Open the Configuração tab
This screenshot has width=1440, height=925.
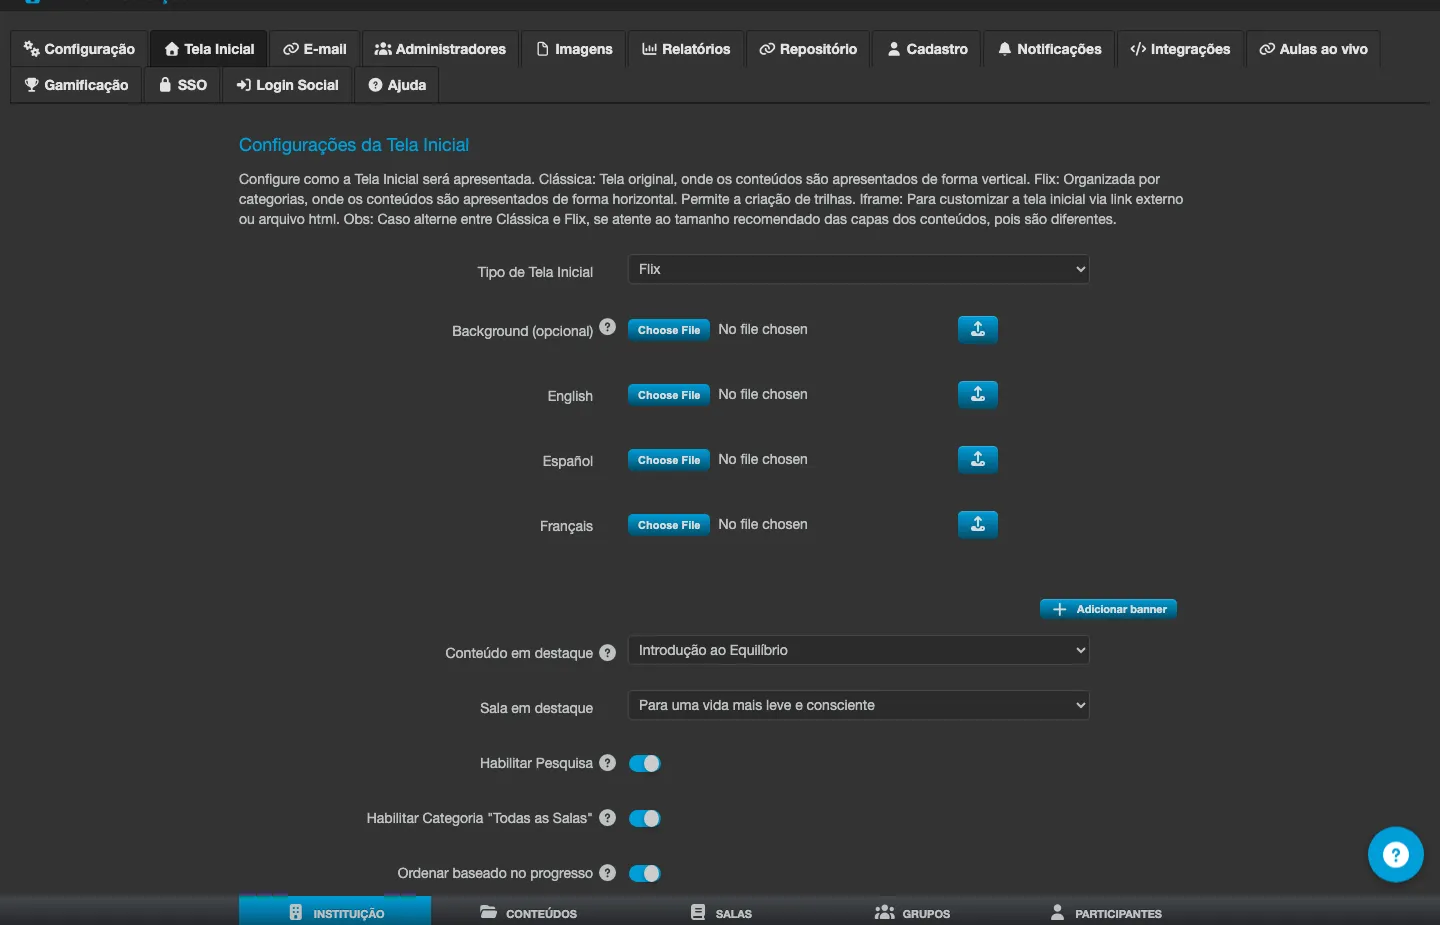pos(79,49)
